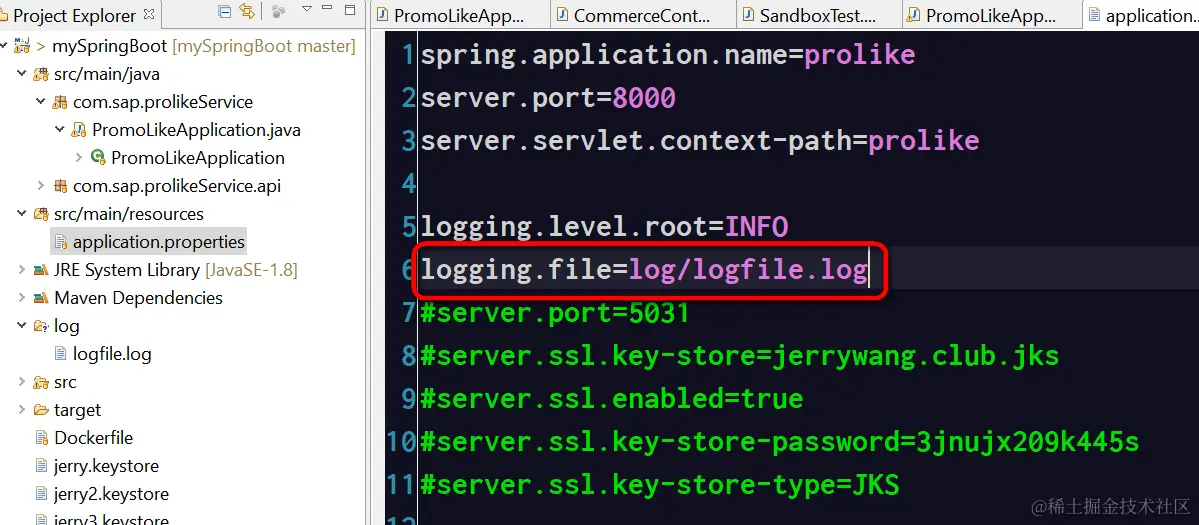Click the #server.ssl.key-store-password line
Viewport: 1199px width, 525px height.
(779, 442)
